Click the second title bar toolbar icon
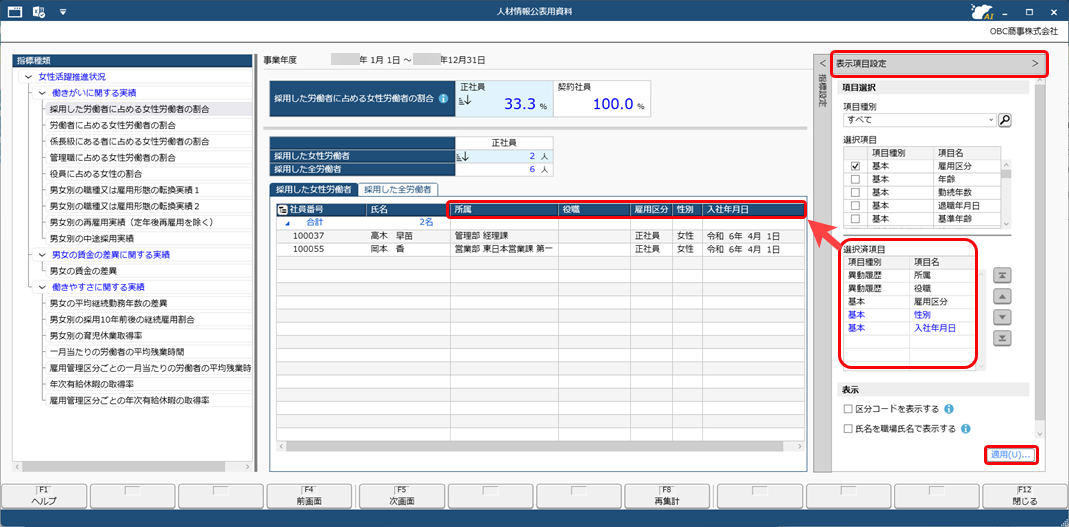 [x=39, y=12]
